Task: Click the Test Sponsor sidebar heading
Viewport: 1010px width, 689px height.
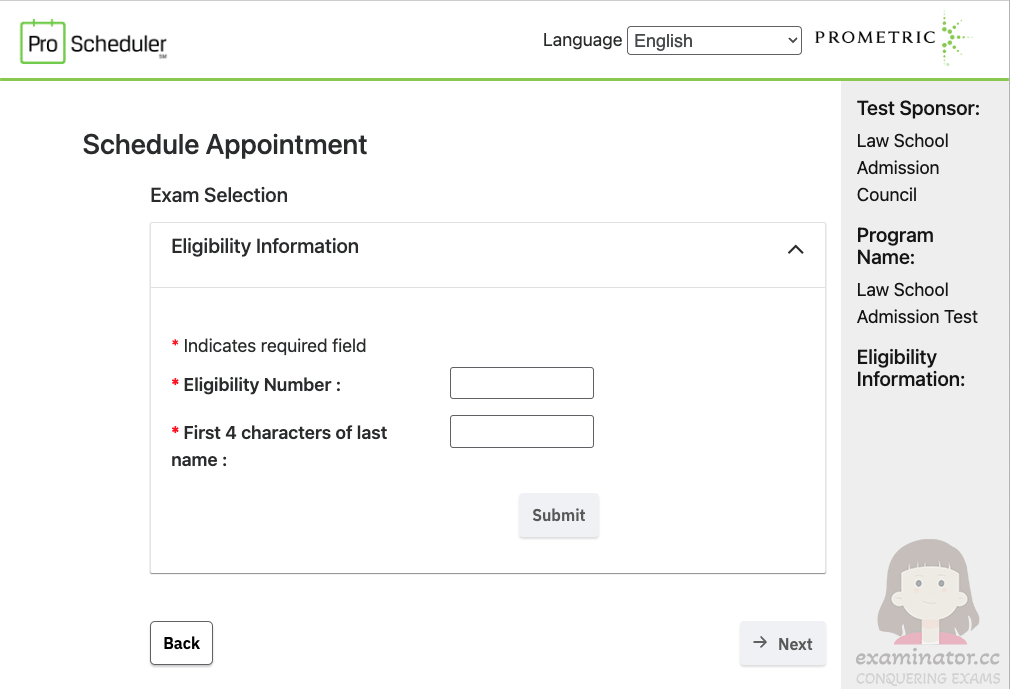Action: point(918,108)
